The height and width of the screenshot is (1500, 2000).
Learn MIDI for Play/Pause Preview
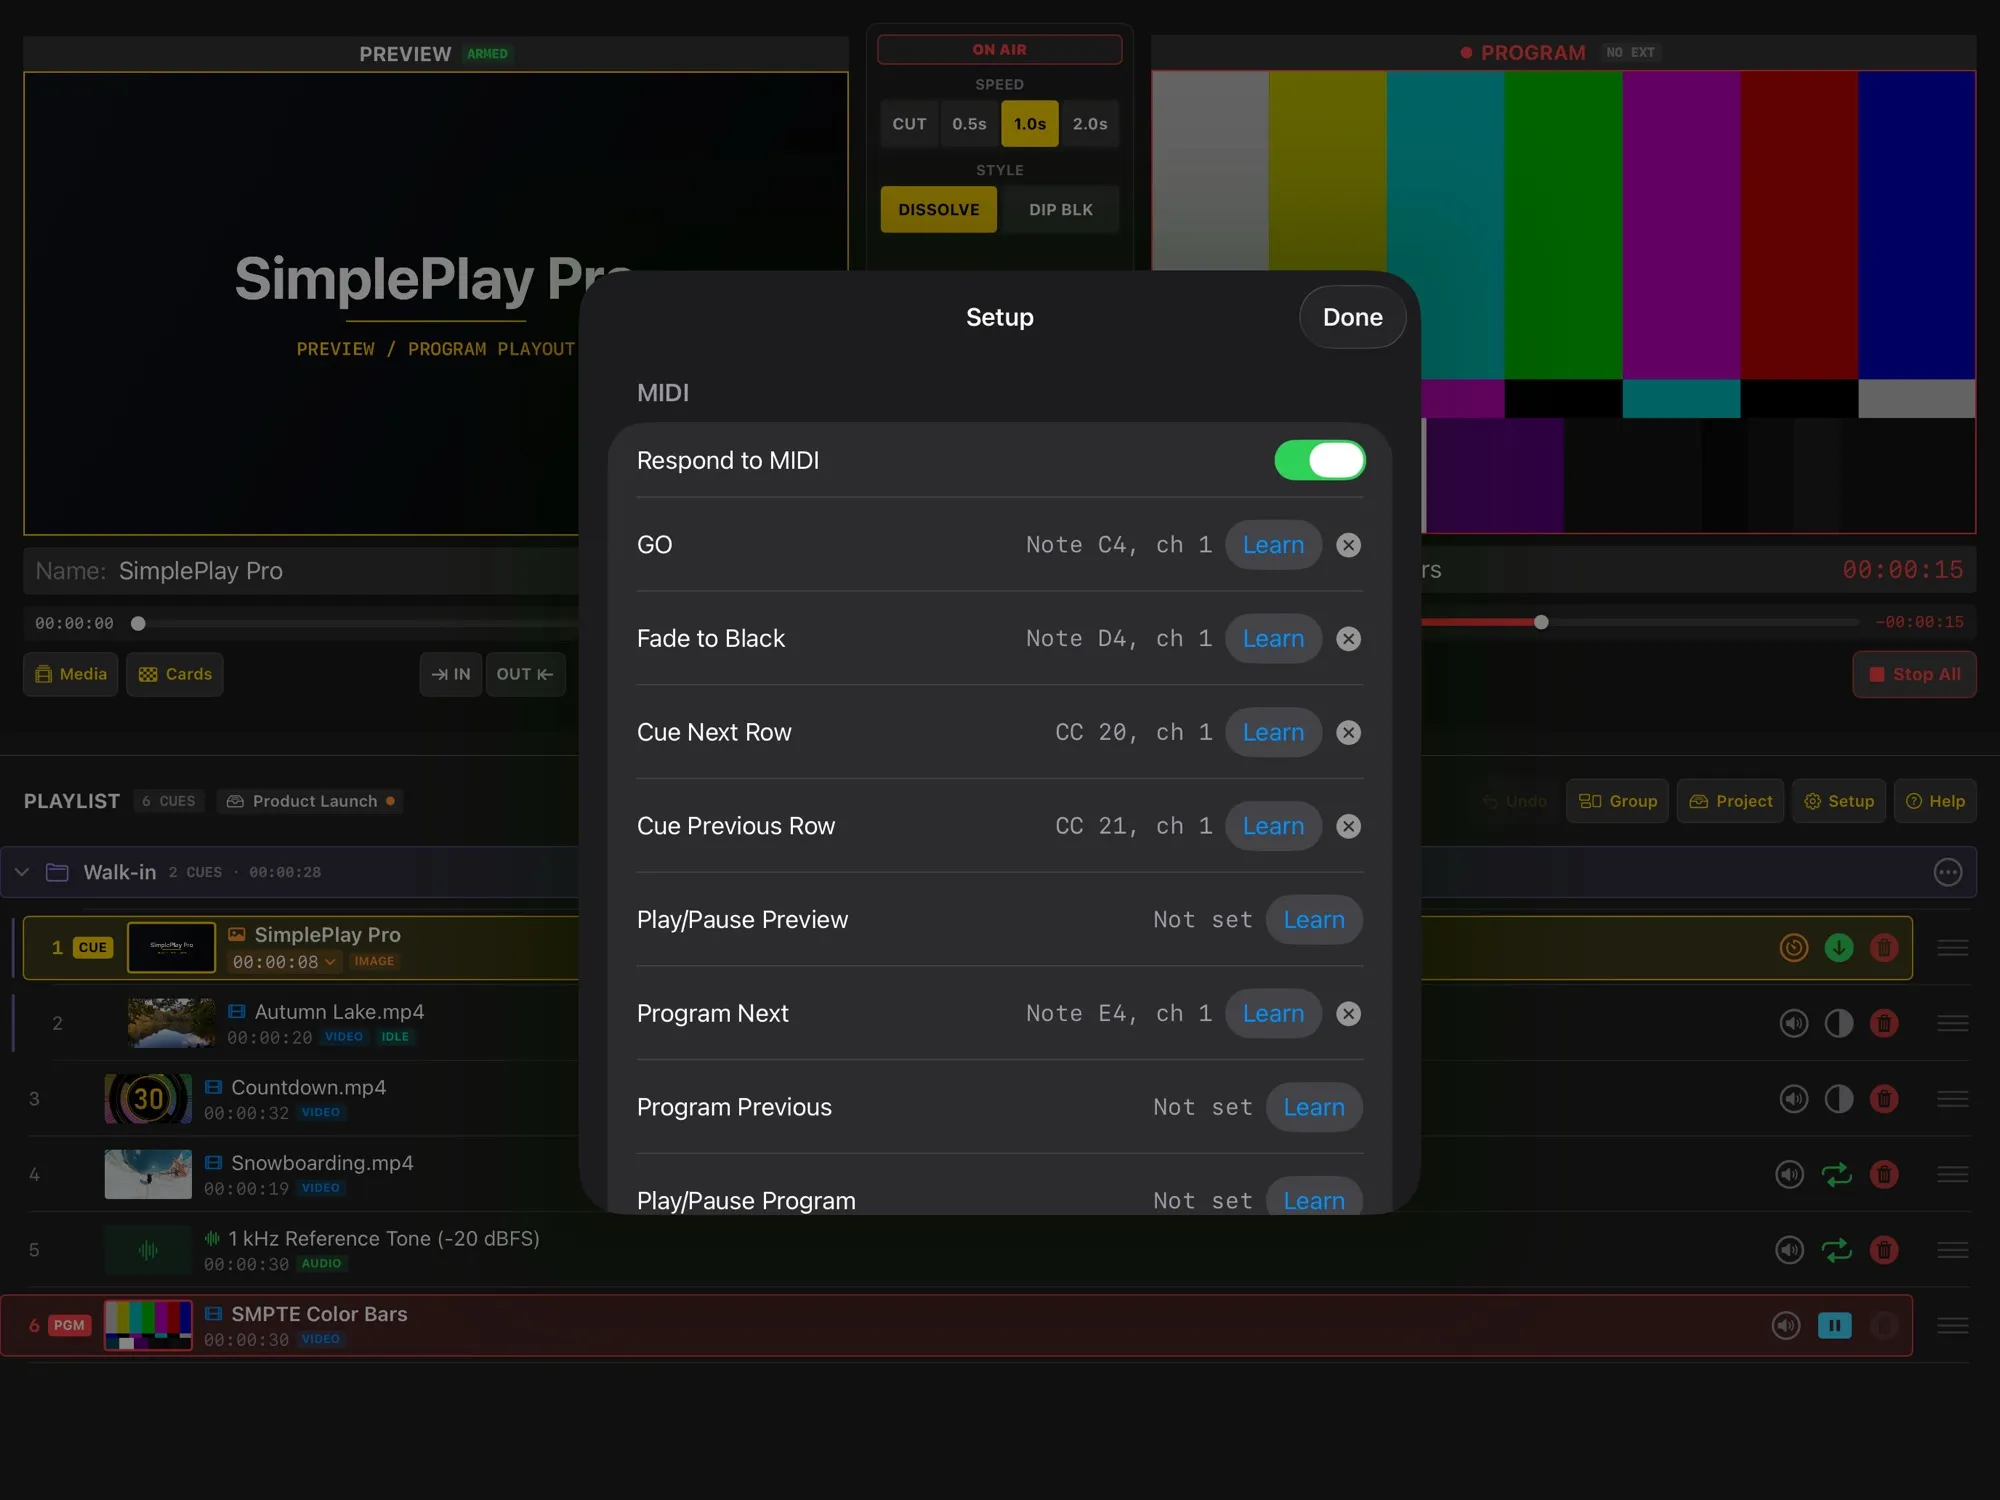tap(1314, 920)
